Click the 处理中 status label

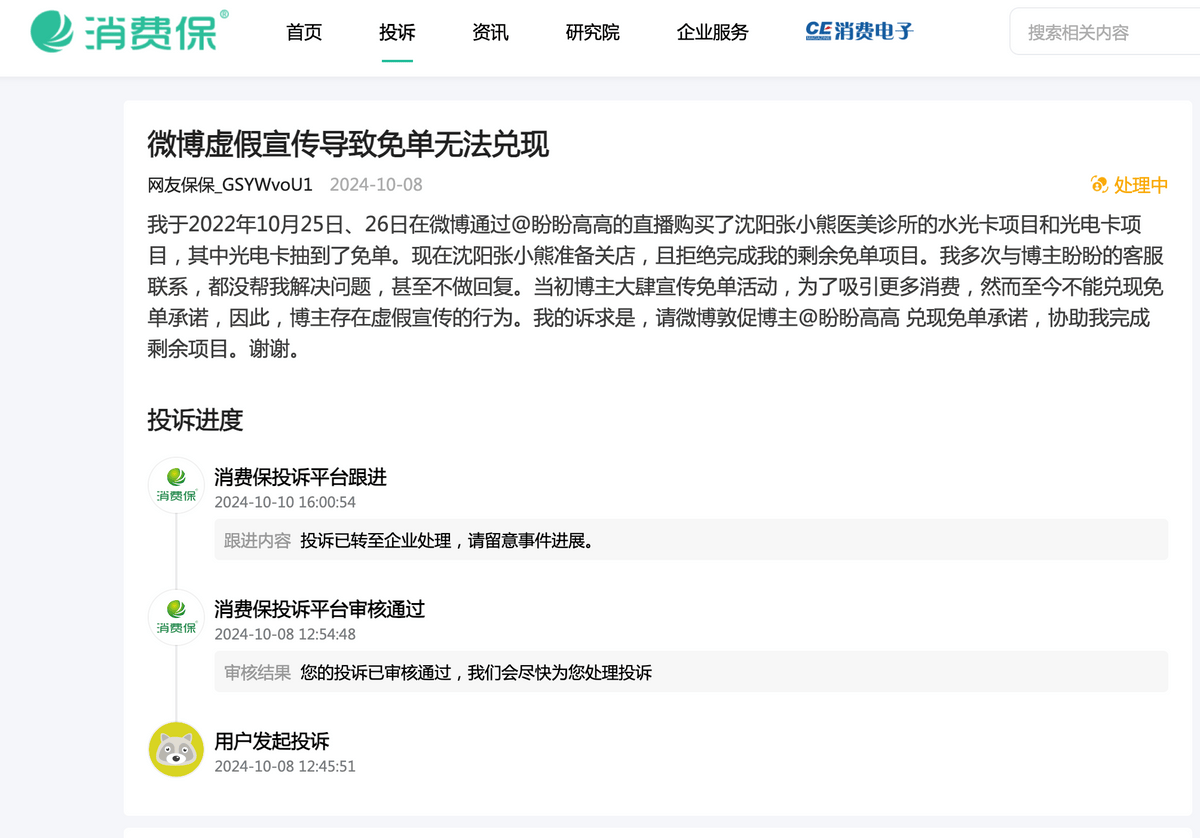(1141, 185)
